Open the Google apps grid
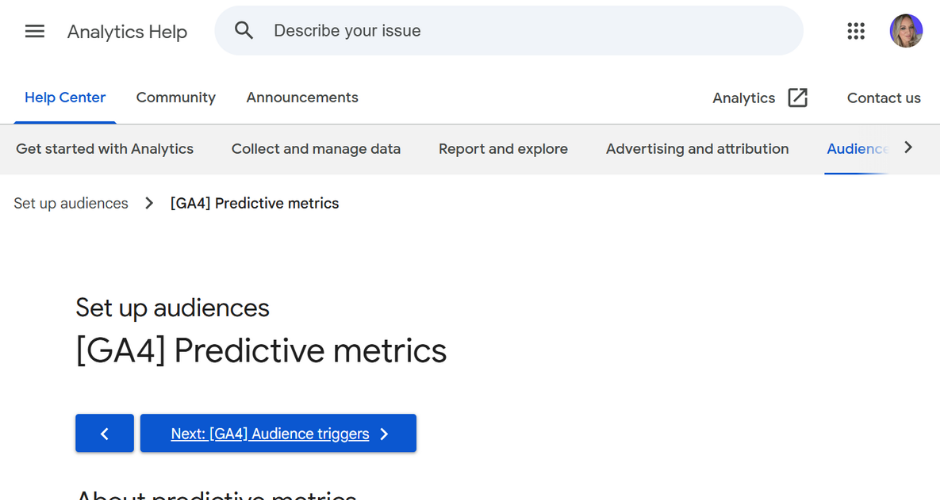940x500 pixels. (856, 31)
